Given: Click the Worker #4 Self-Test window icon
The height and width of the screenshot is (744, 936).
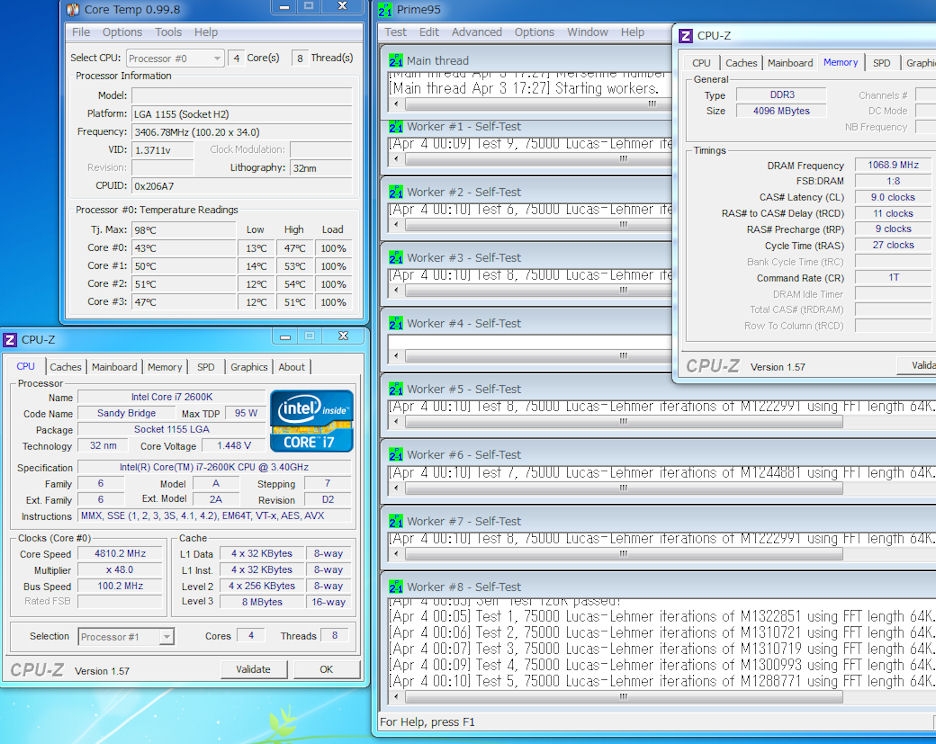Looking at the screenshot, I should (396, 324).
